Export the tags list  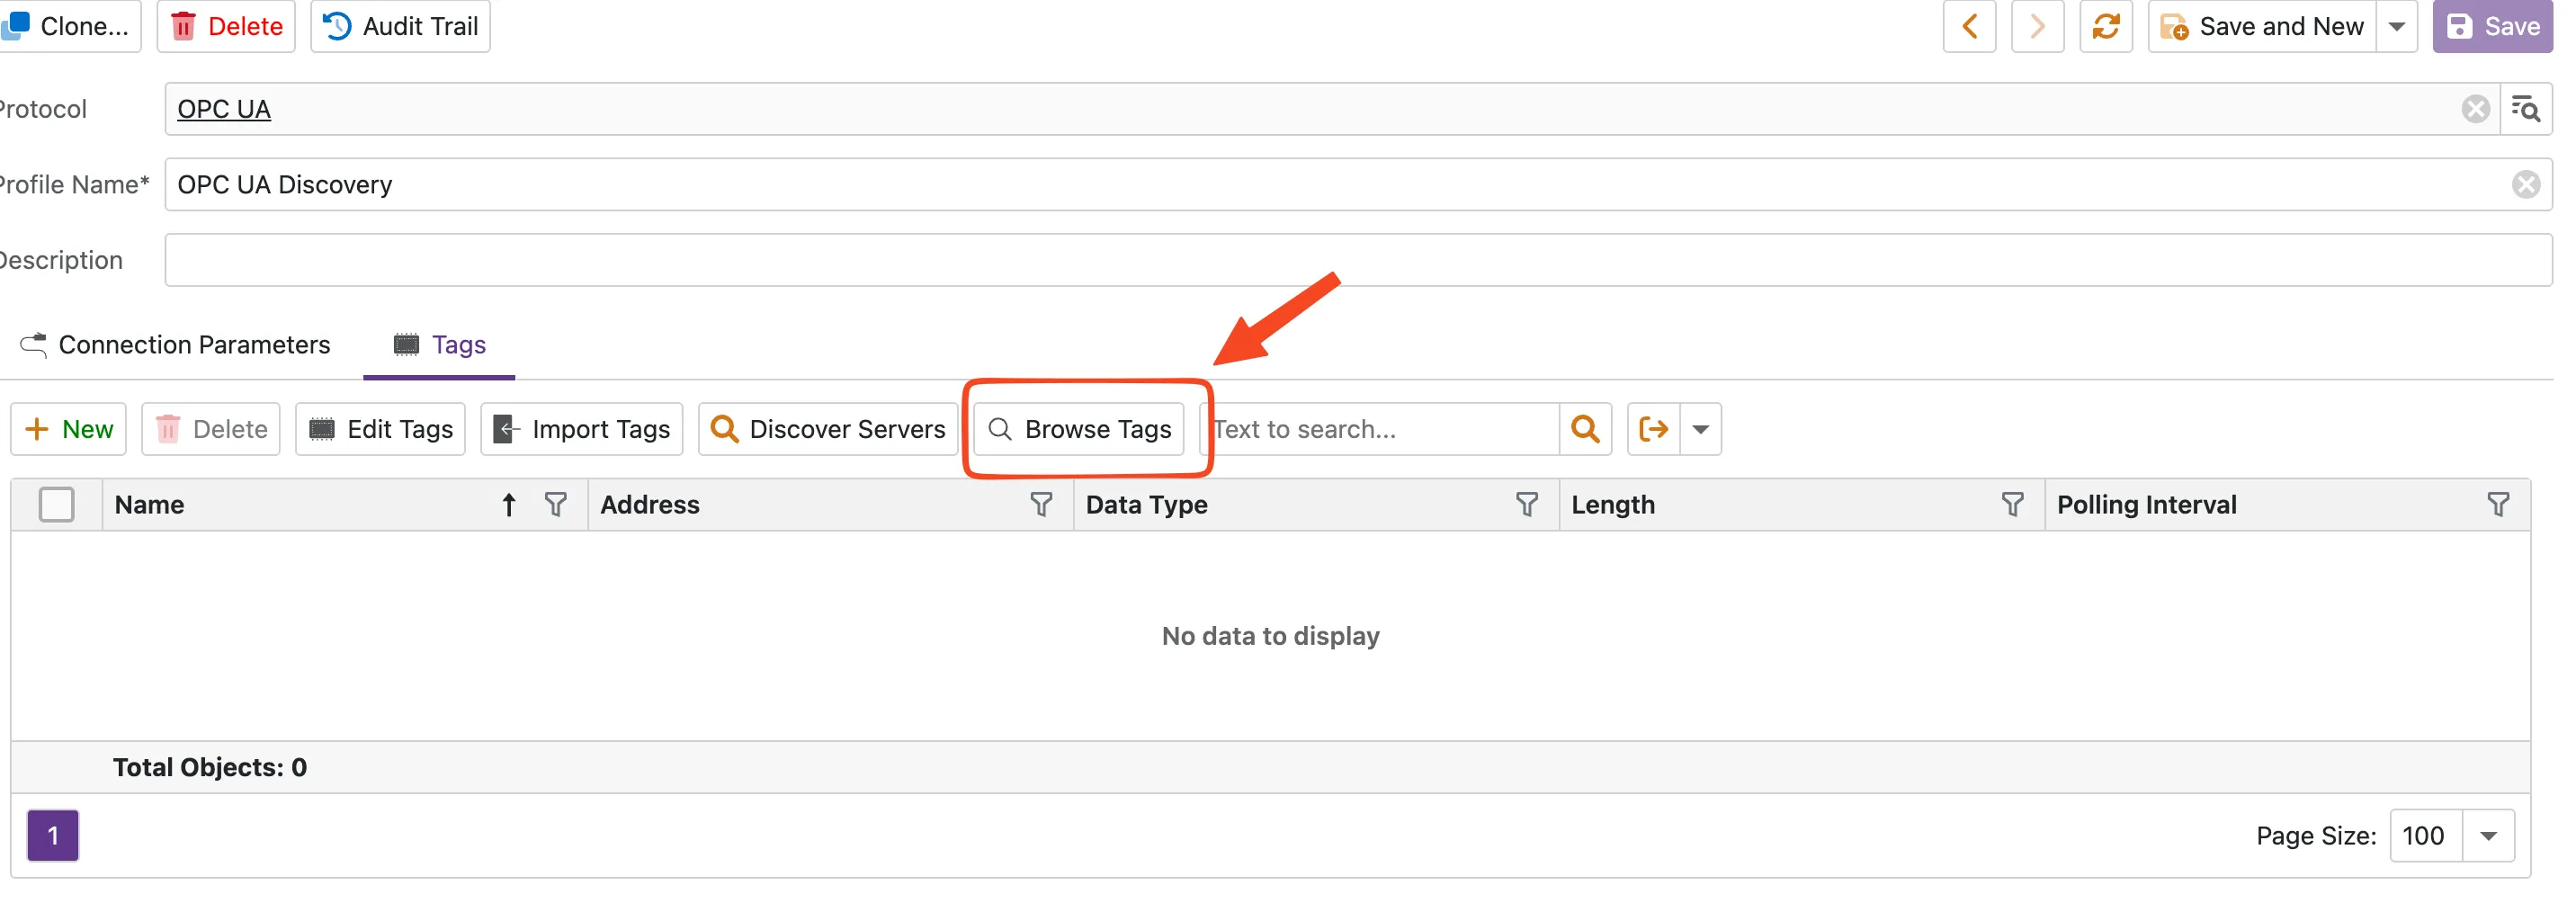[x=1652, y=428]
